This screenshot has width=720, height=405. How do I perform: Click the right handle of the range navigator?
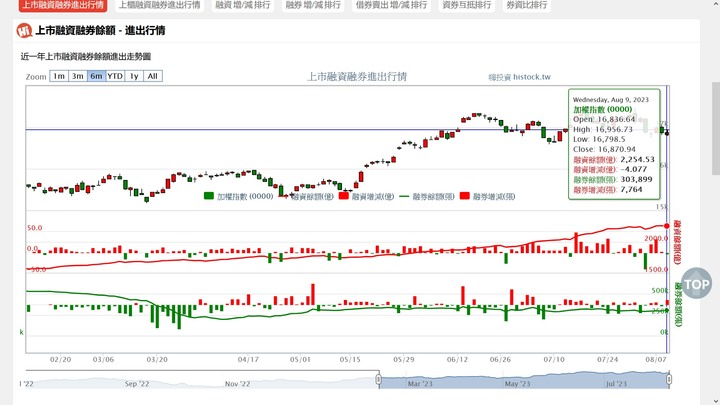pyautogui.click(x=669, y=379)
